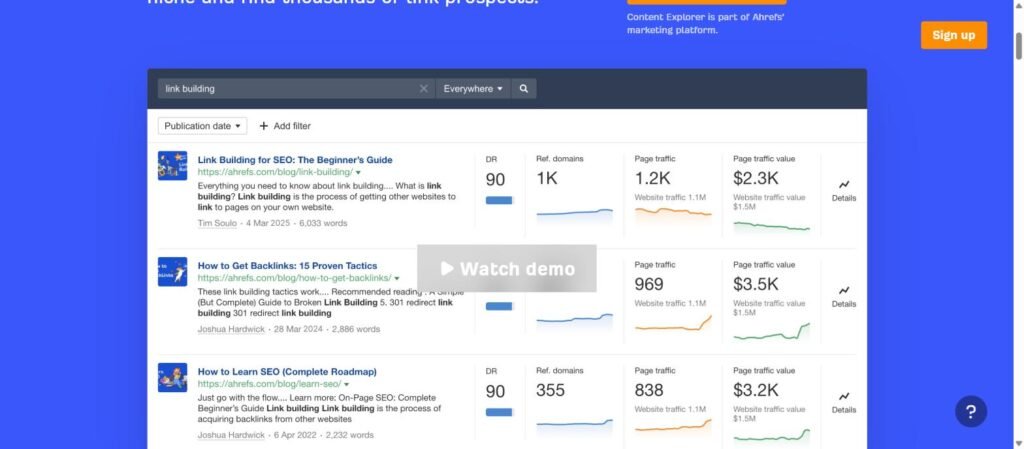
Task: Click the $3.5K Page traffic value
Action: [756, 285]
